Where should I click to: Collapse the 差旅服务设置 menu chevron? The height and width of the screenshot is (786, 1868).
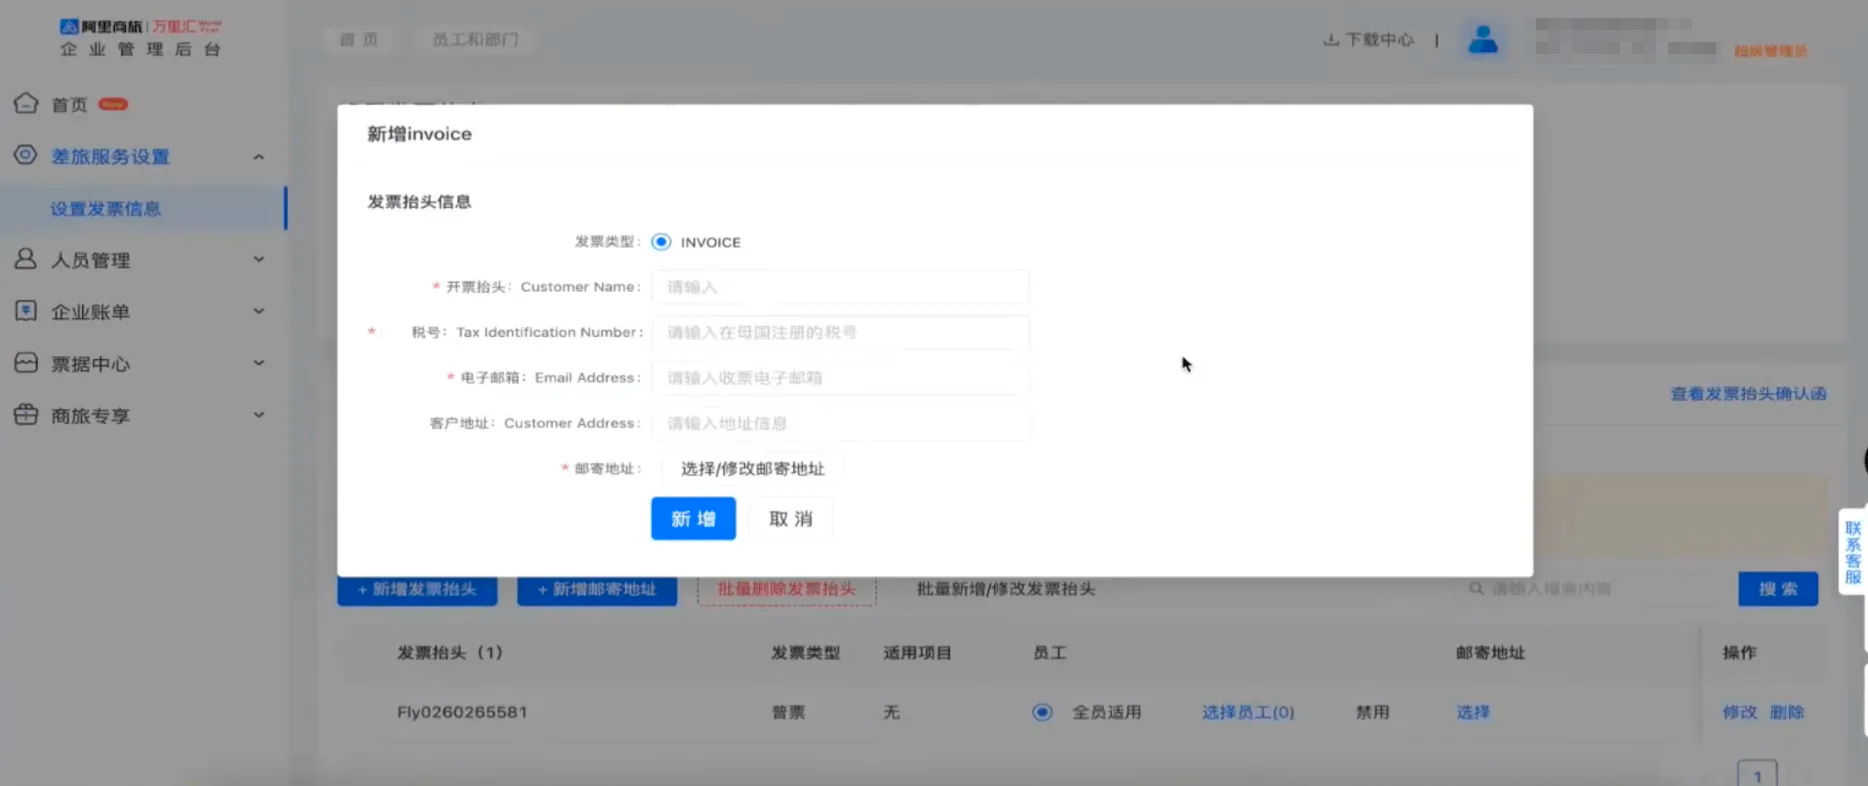[x=259, y=157]
